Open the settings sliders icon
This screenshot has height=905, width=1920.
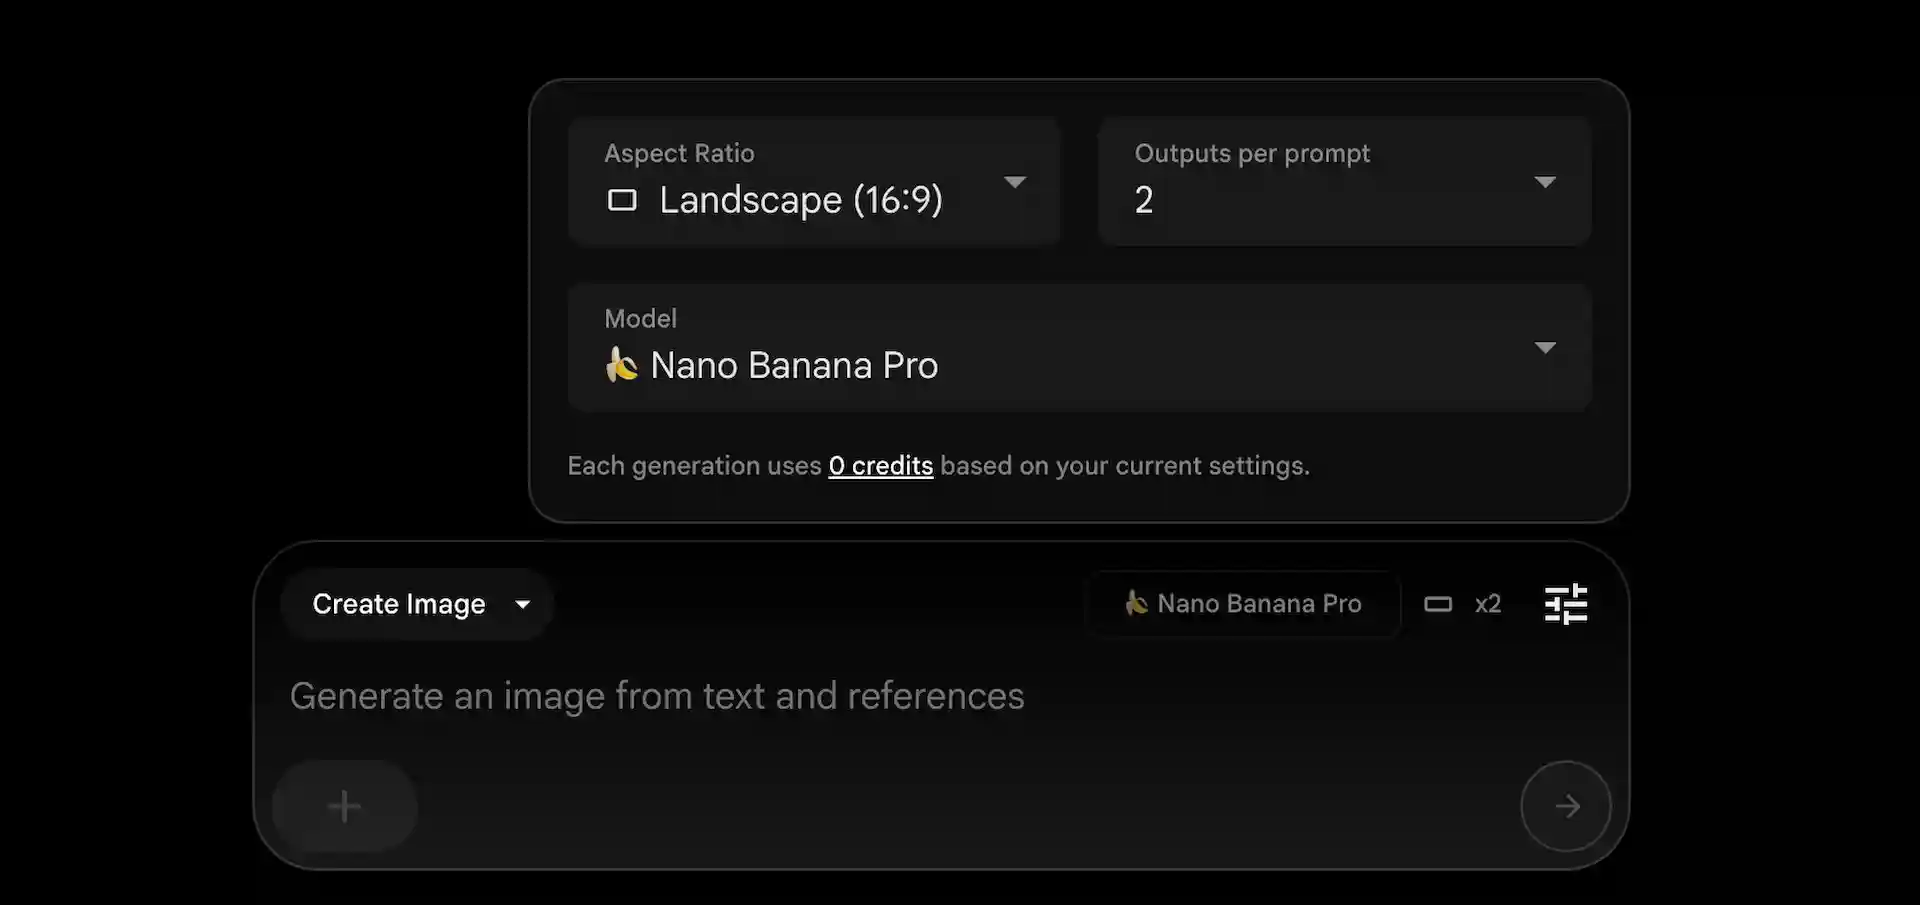coord(1566,604)
